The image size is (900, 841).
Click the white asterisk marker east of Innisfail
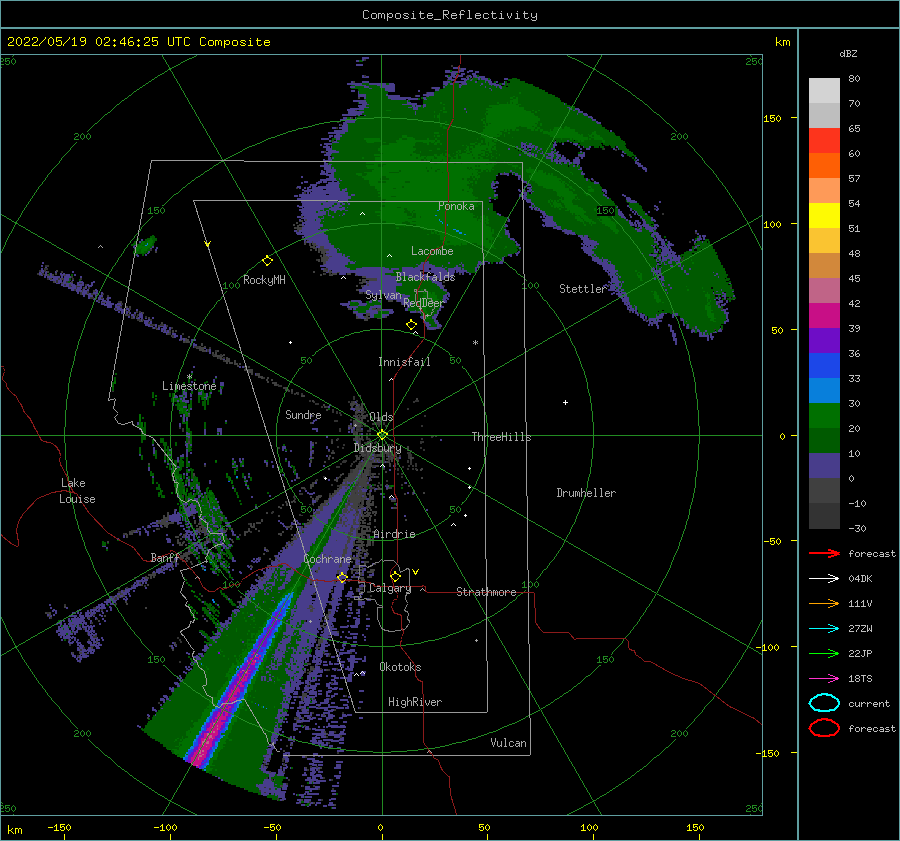[475, 343]
